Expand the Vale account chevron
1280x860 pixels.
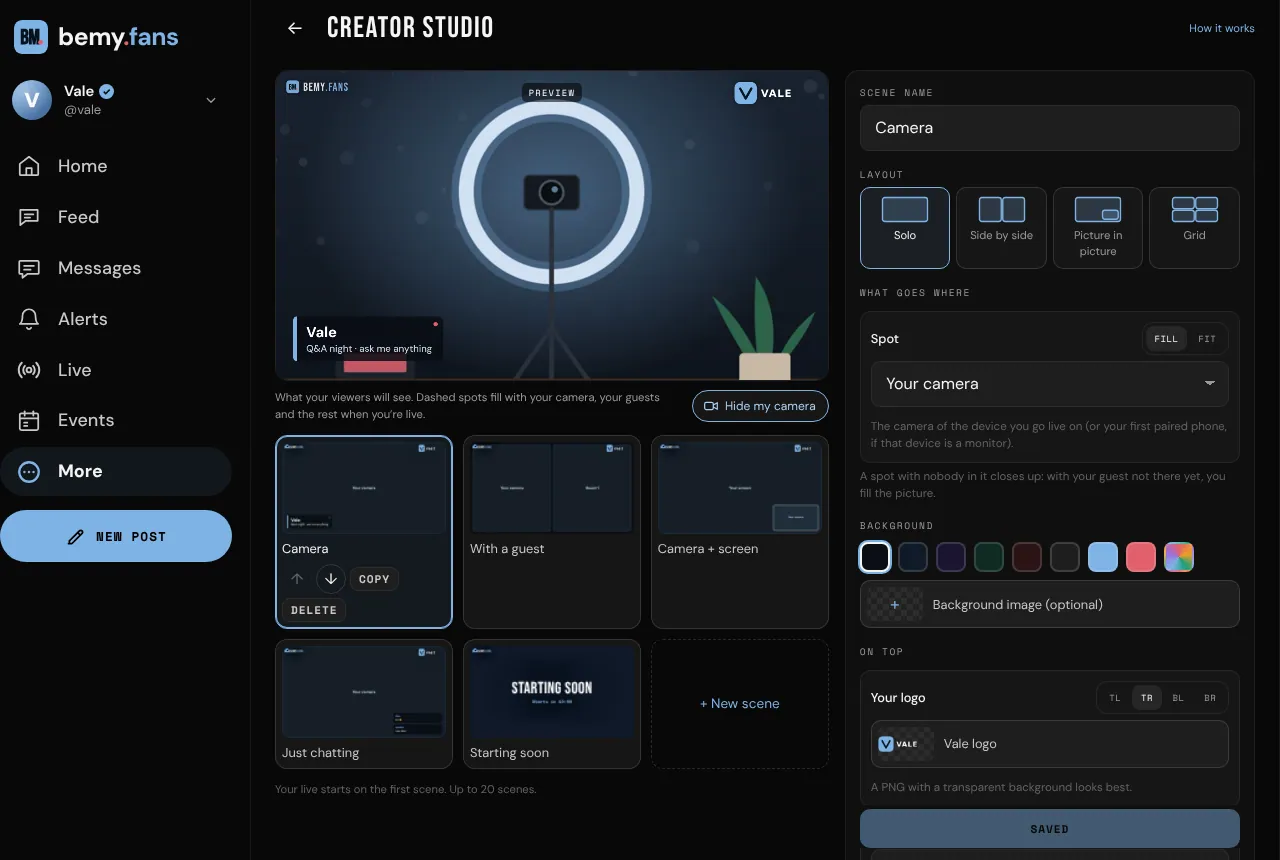click(x=211, y=100)
